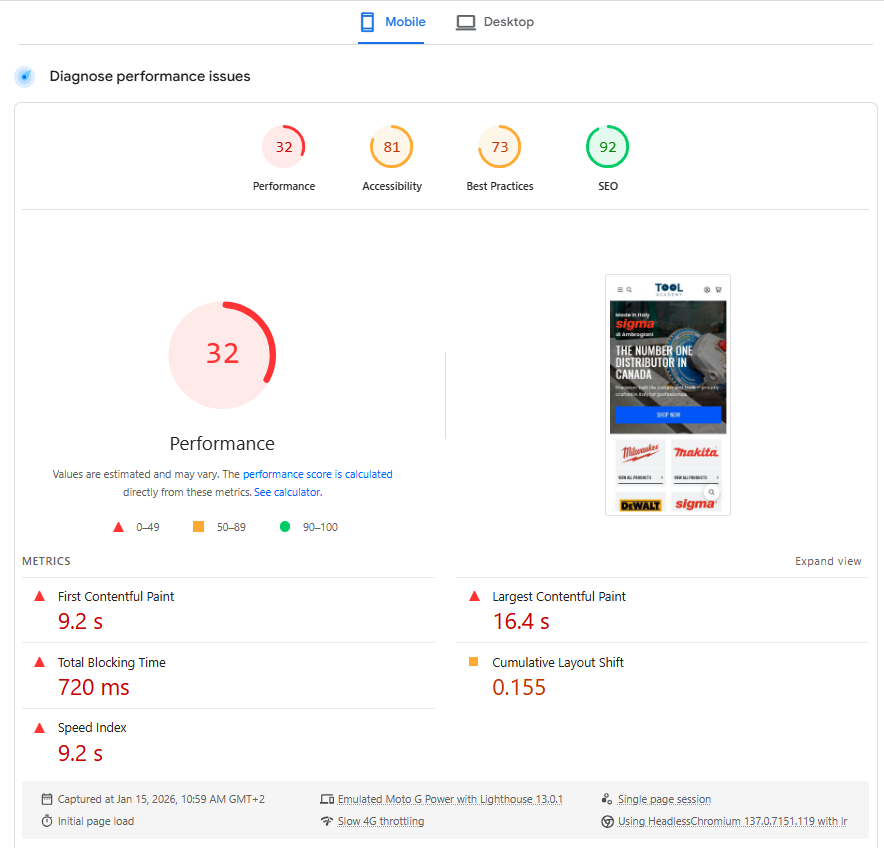The image size is (884, 848).
Task: Click the stopwatch icon beside Initial page load
Action: coord(47,821)
